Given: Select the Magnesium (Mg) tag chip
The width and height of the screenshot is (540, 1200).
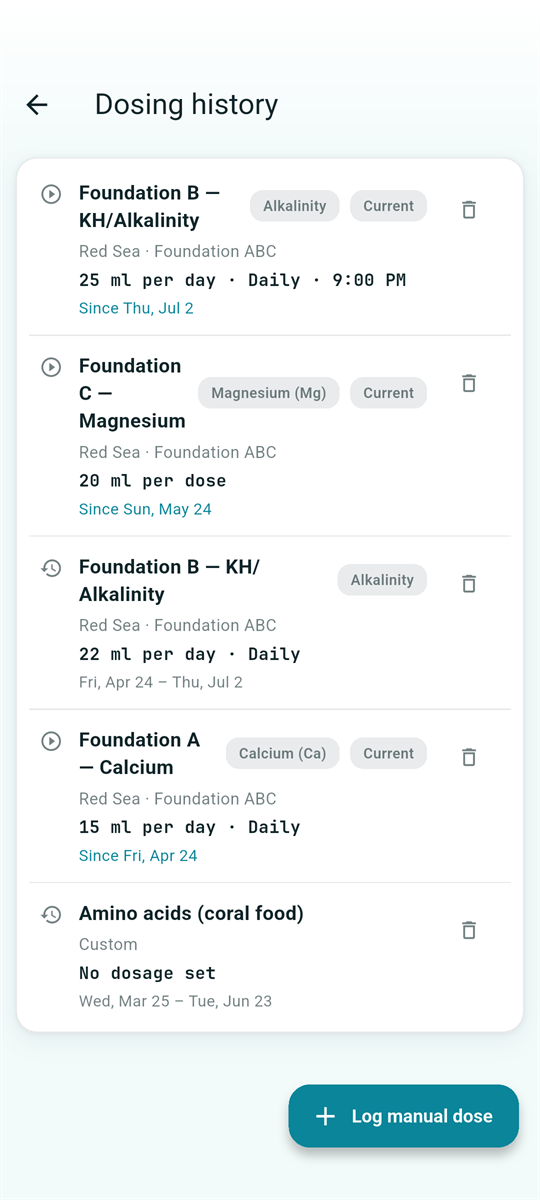Looking at the screenshot, I should [269, 393].
